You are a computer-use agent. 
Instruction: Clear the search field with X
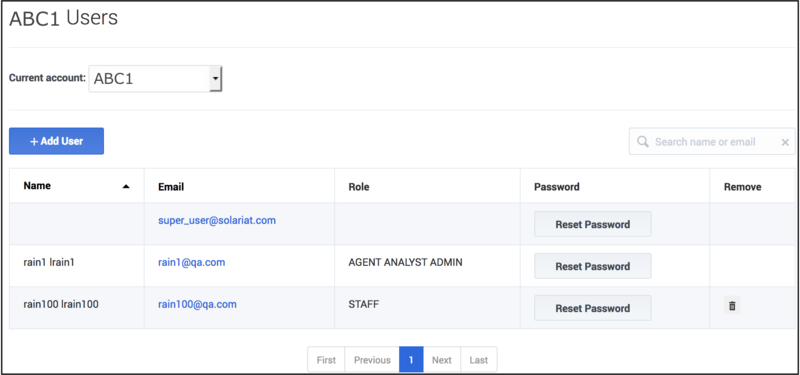tap(785, 142)
